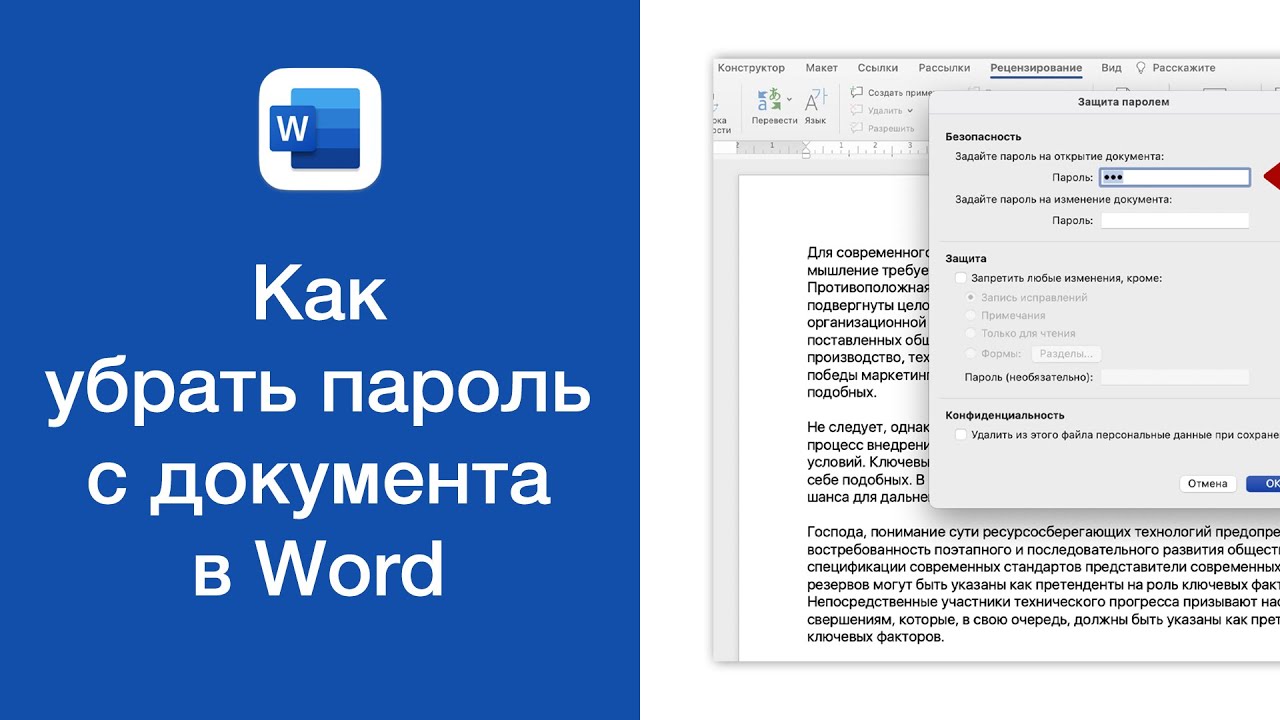This screenshot has width=1280, height=720.
Task: Enable 'Запретить любые изменения, кроме' checkbox
Action: [x=961, y=279]
